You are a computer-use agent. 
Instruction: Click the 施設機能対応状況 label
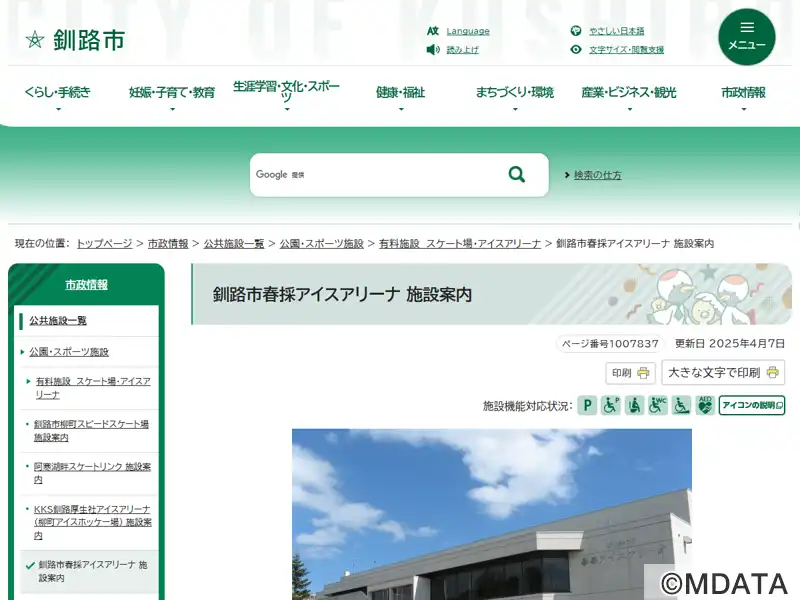[x=528, y=406]
